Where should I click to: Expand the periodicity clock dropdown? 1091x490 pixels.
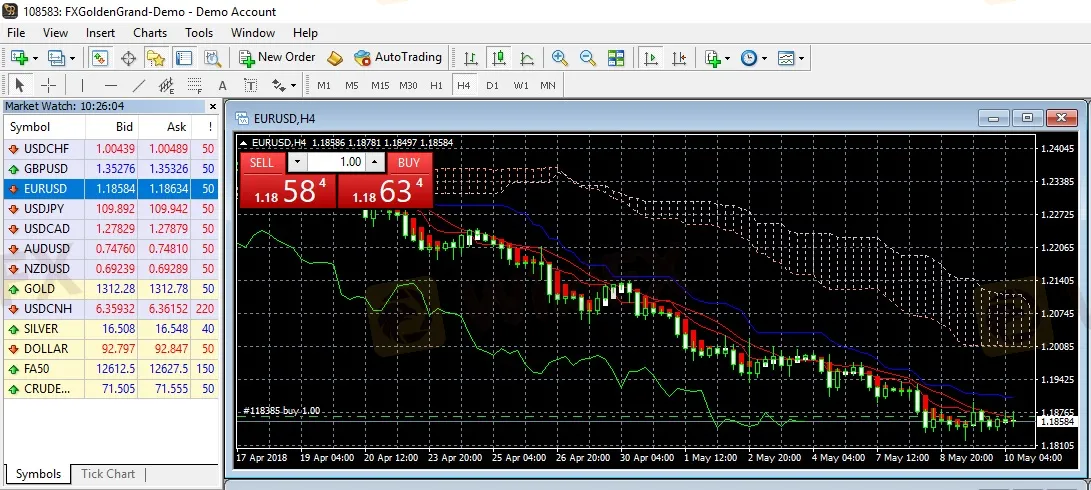[x=764, y=58]
